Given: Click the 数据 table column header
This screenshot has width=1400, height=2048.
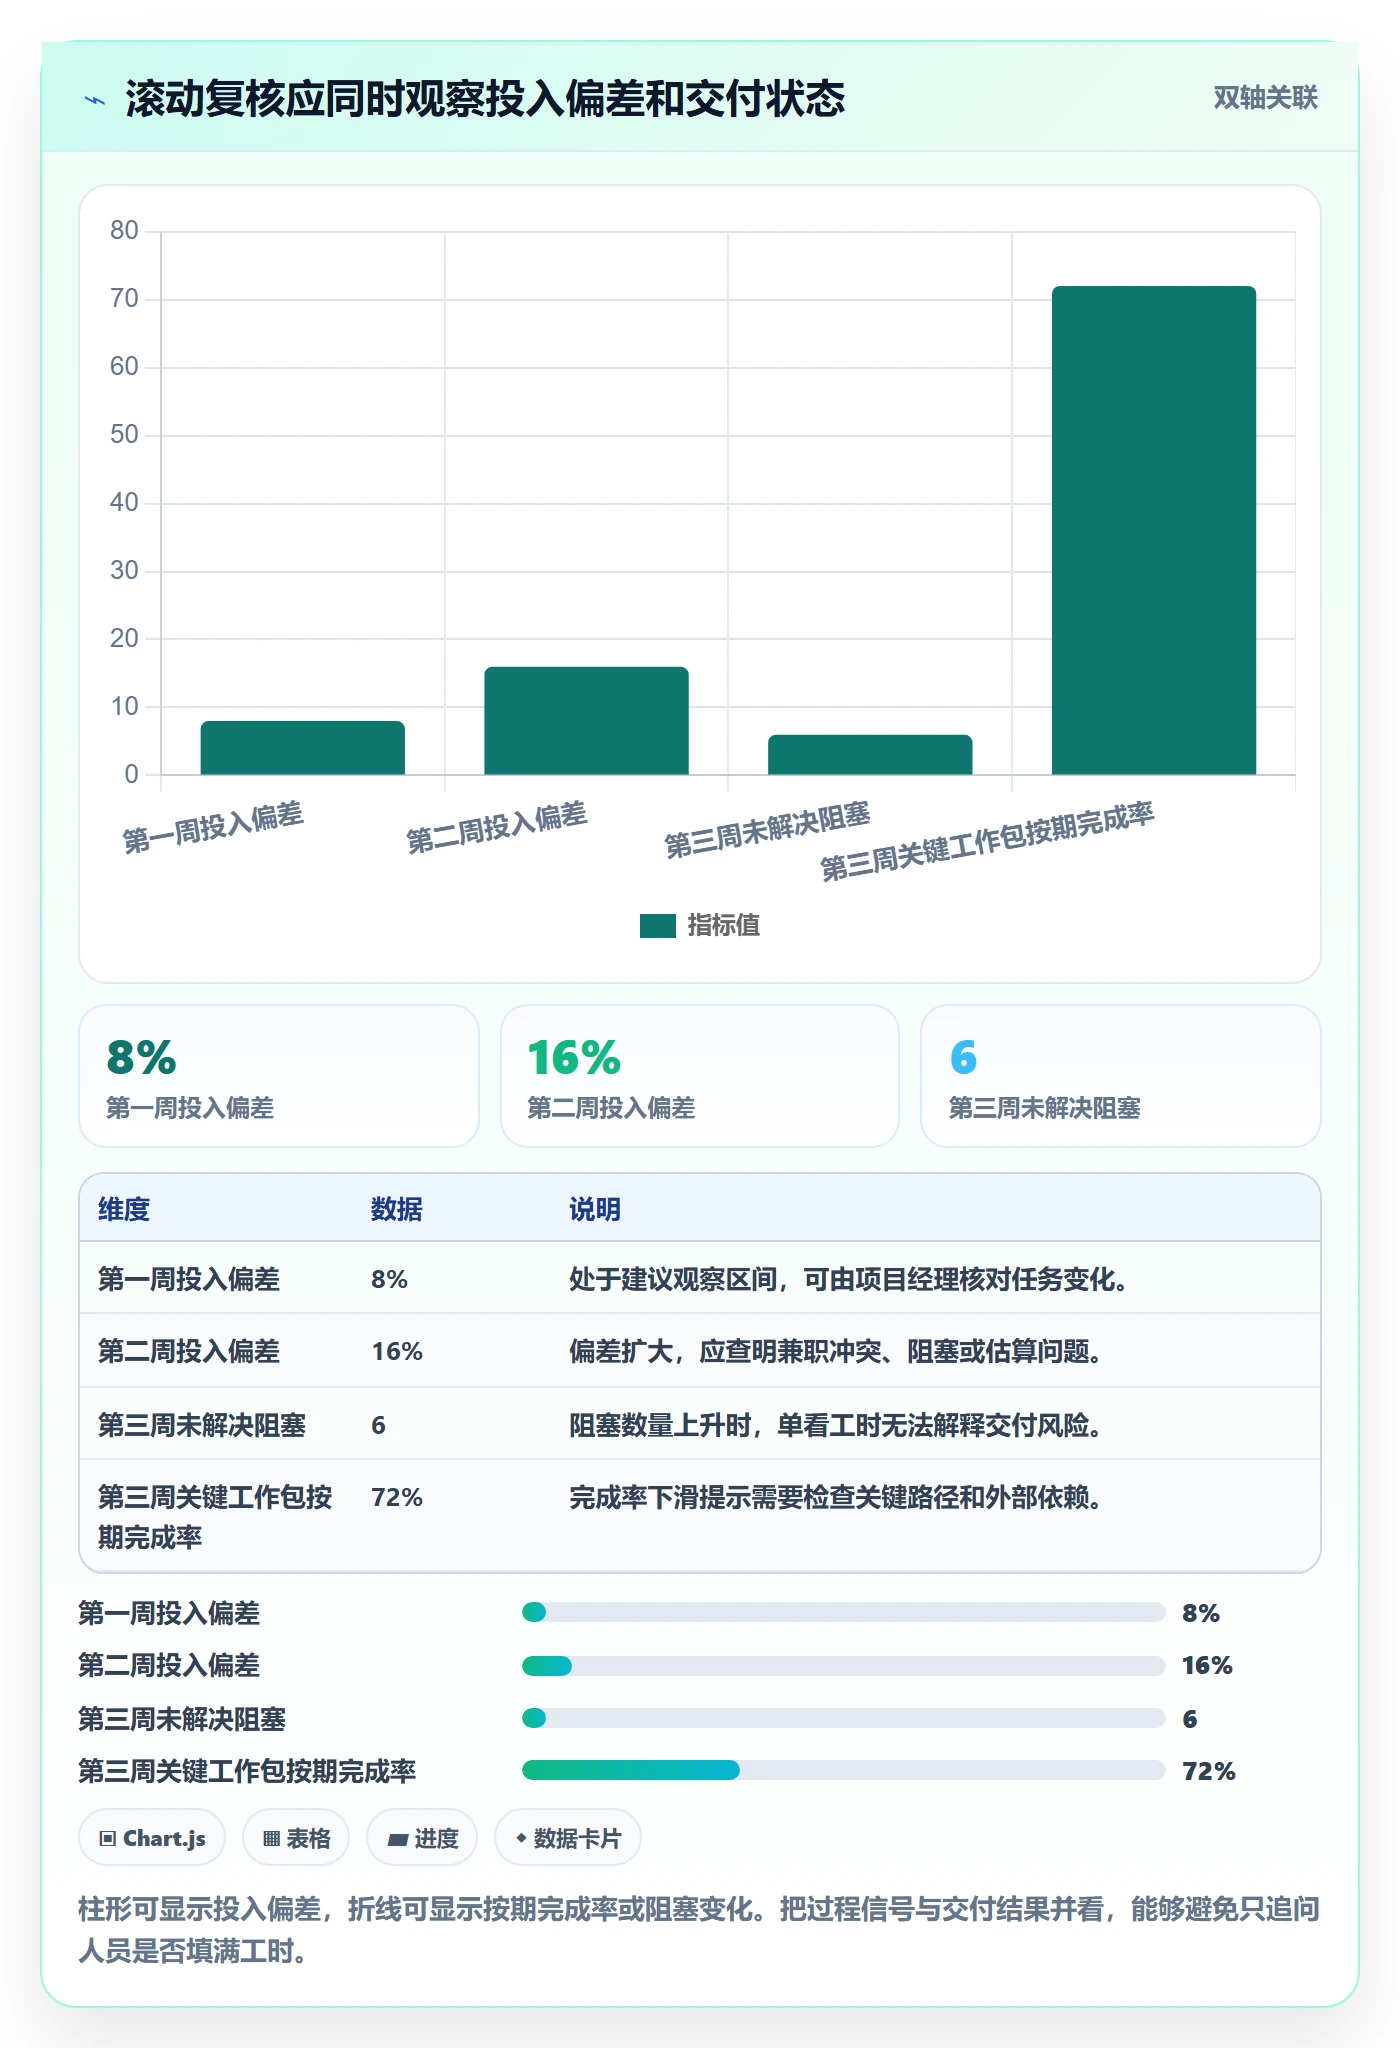Looking at the screenshot, I should click(397, 1209).
